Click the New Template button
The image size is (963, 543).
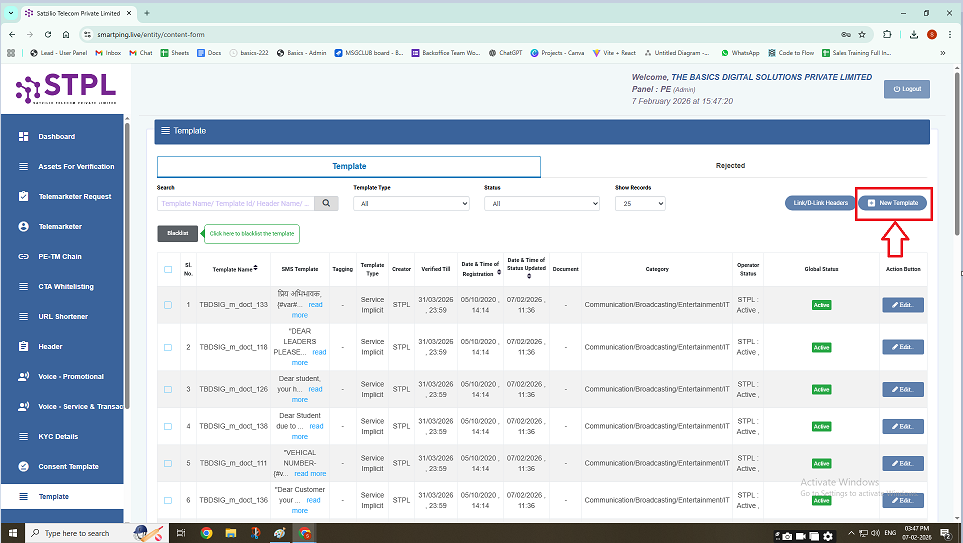[893, 203]
